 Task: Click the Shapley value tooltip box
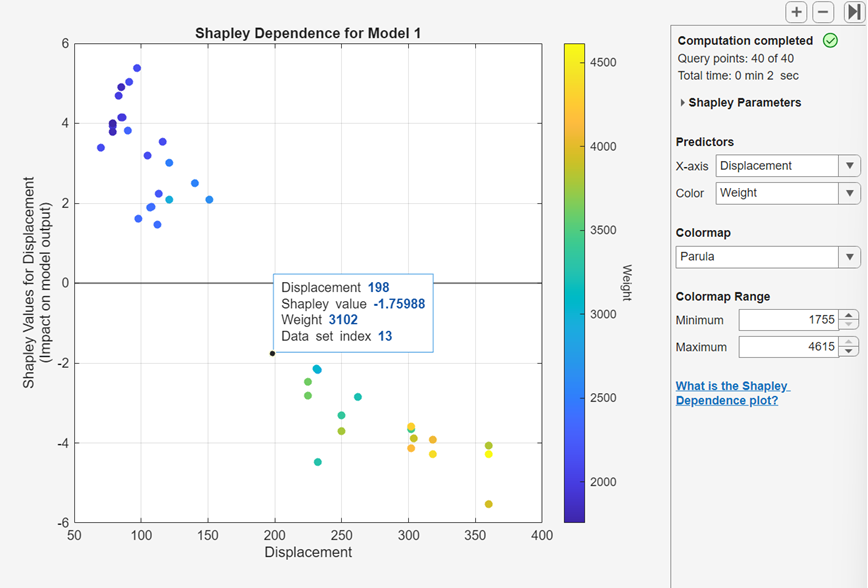click(x=352, y=312)
